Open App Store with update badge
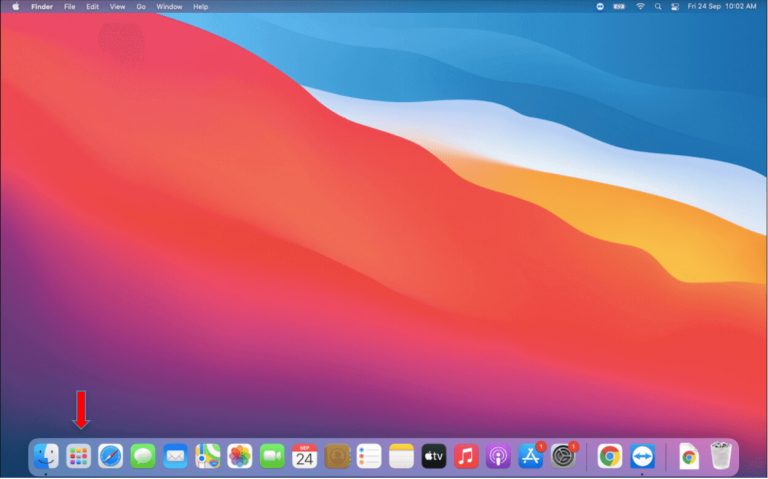This screenshot has width=768, height=479. pyautogui.click(x=531, y=456)
